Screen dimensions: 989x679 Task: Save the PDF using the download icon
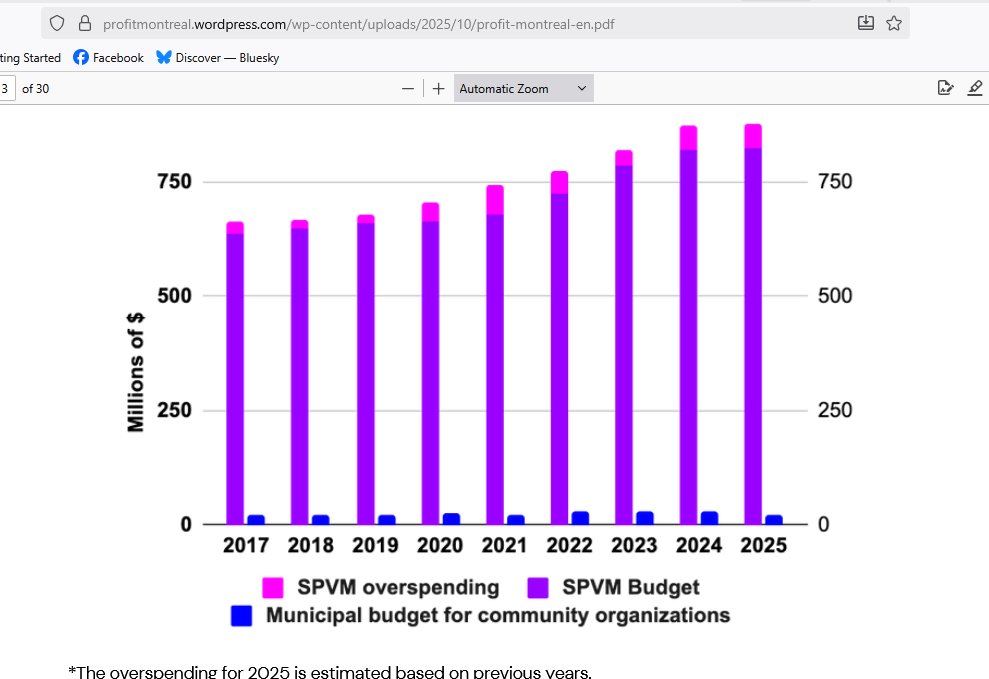point(865,22)
